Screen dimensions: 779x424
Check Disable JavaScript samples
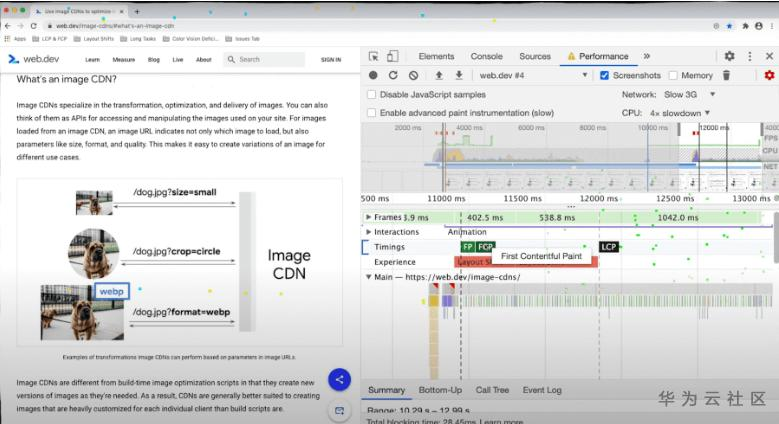tap(371, 94)
